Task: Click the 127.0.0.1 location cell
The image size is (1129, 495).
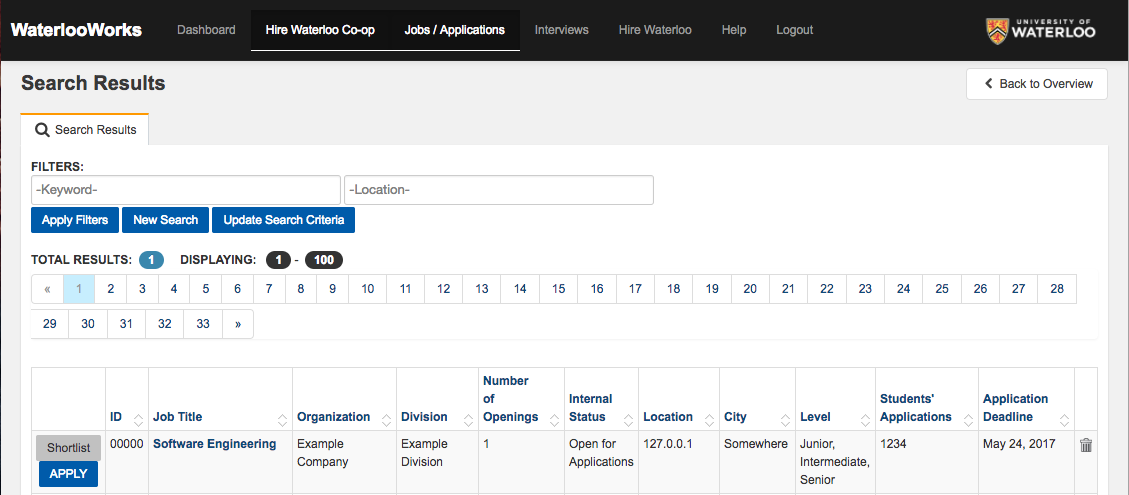Action: (678, 462)
